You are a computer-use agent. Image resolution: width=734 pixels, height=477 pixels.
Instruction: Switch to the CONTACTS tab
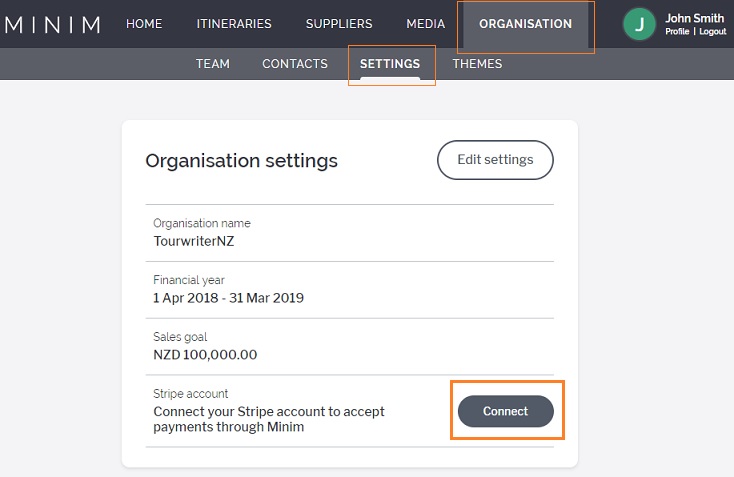pos(295,64)
